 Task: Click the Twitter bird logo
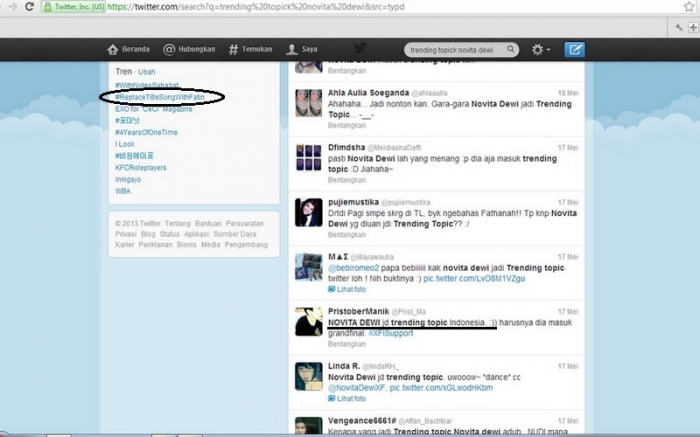360,48
